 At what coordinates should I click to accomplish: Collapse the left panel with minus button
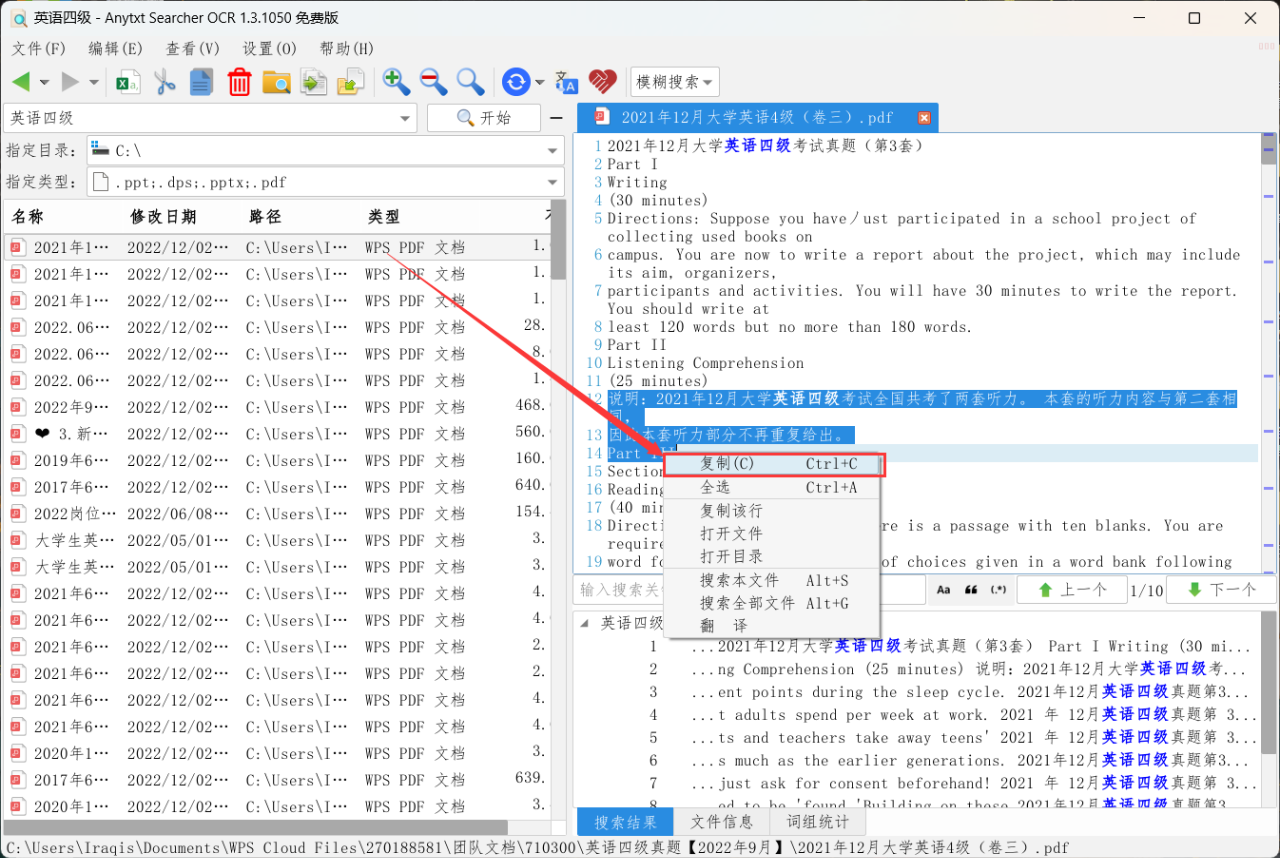557,118
